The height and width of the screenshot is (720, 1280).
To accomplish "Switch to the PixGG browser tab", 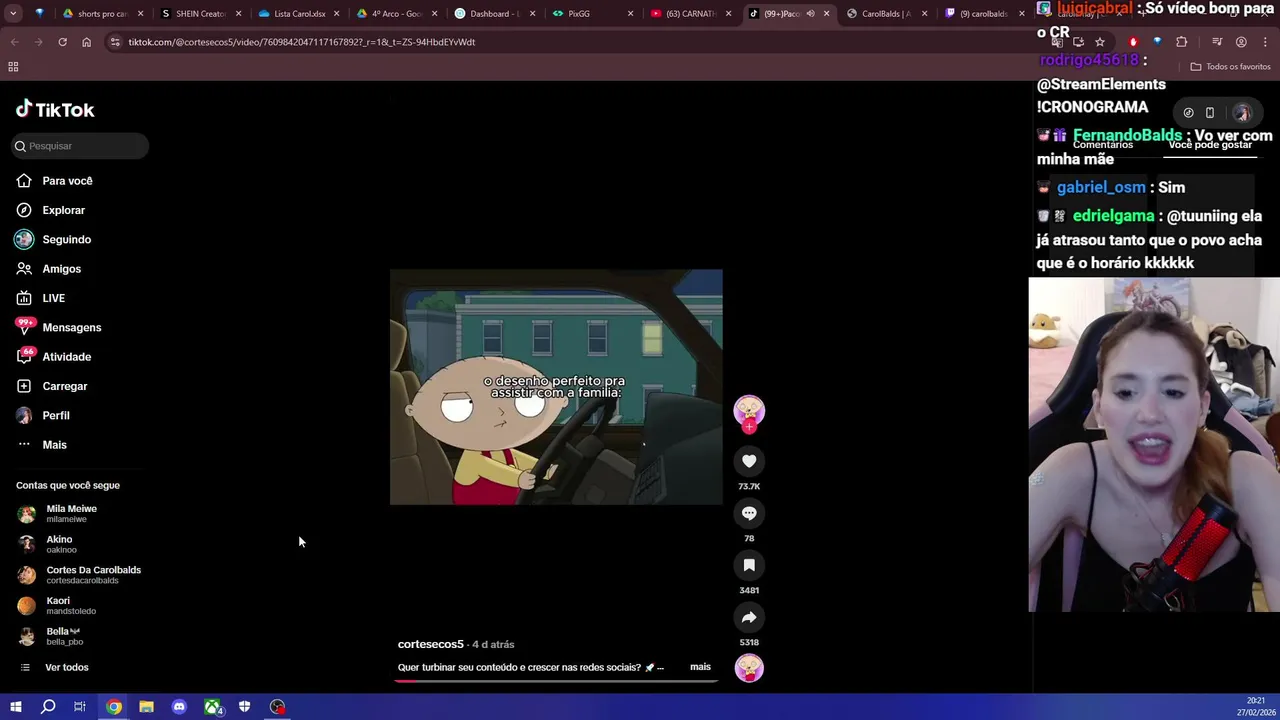I will click(x=592, y=14).
